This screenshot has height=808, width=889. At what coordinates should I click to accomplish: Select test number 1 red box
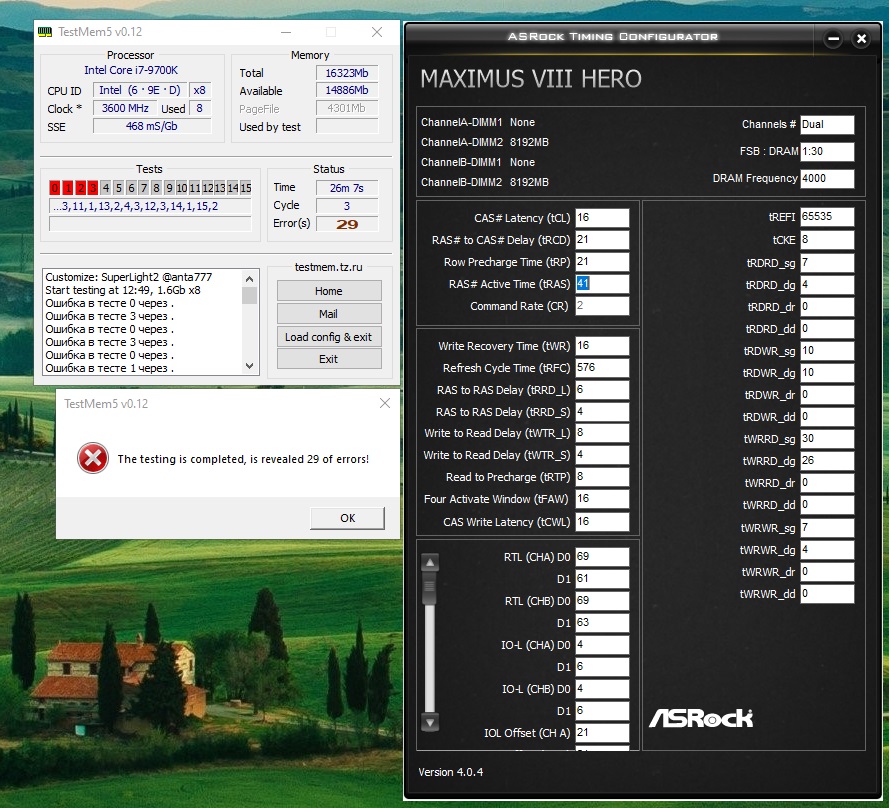click(x=67, y=188)
